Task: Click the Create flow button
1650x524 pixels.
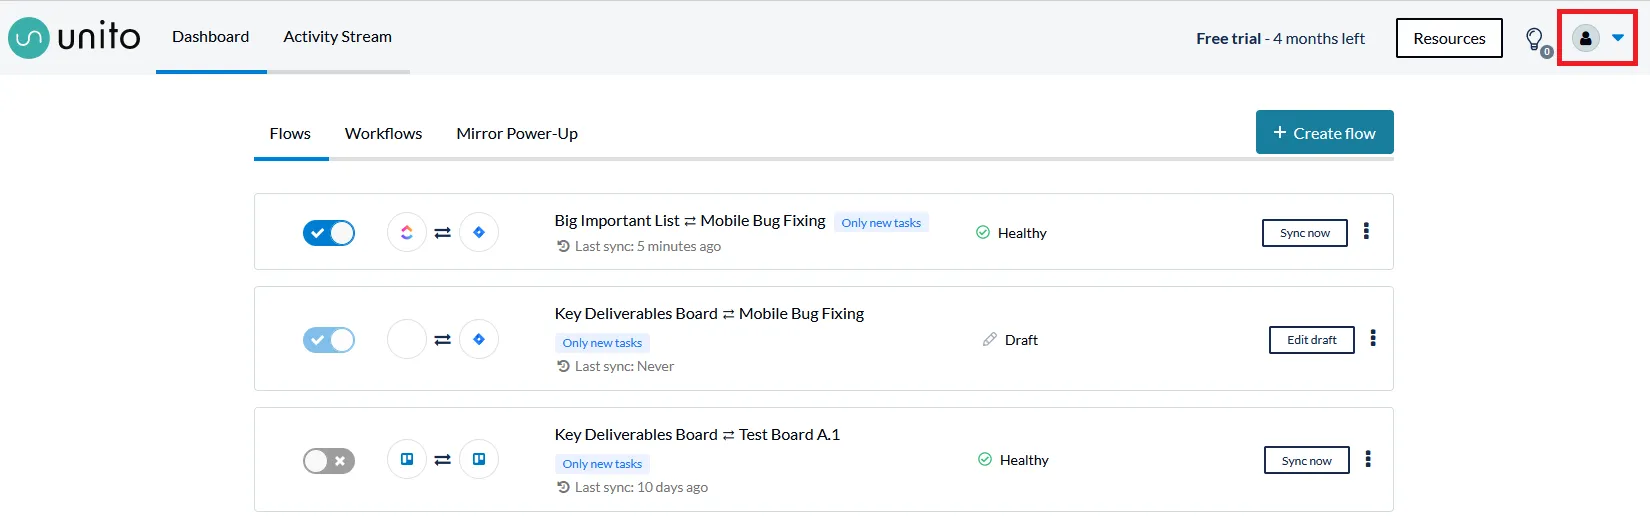Action: (x=1324, y=133)
